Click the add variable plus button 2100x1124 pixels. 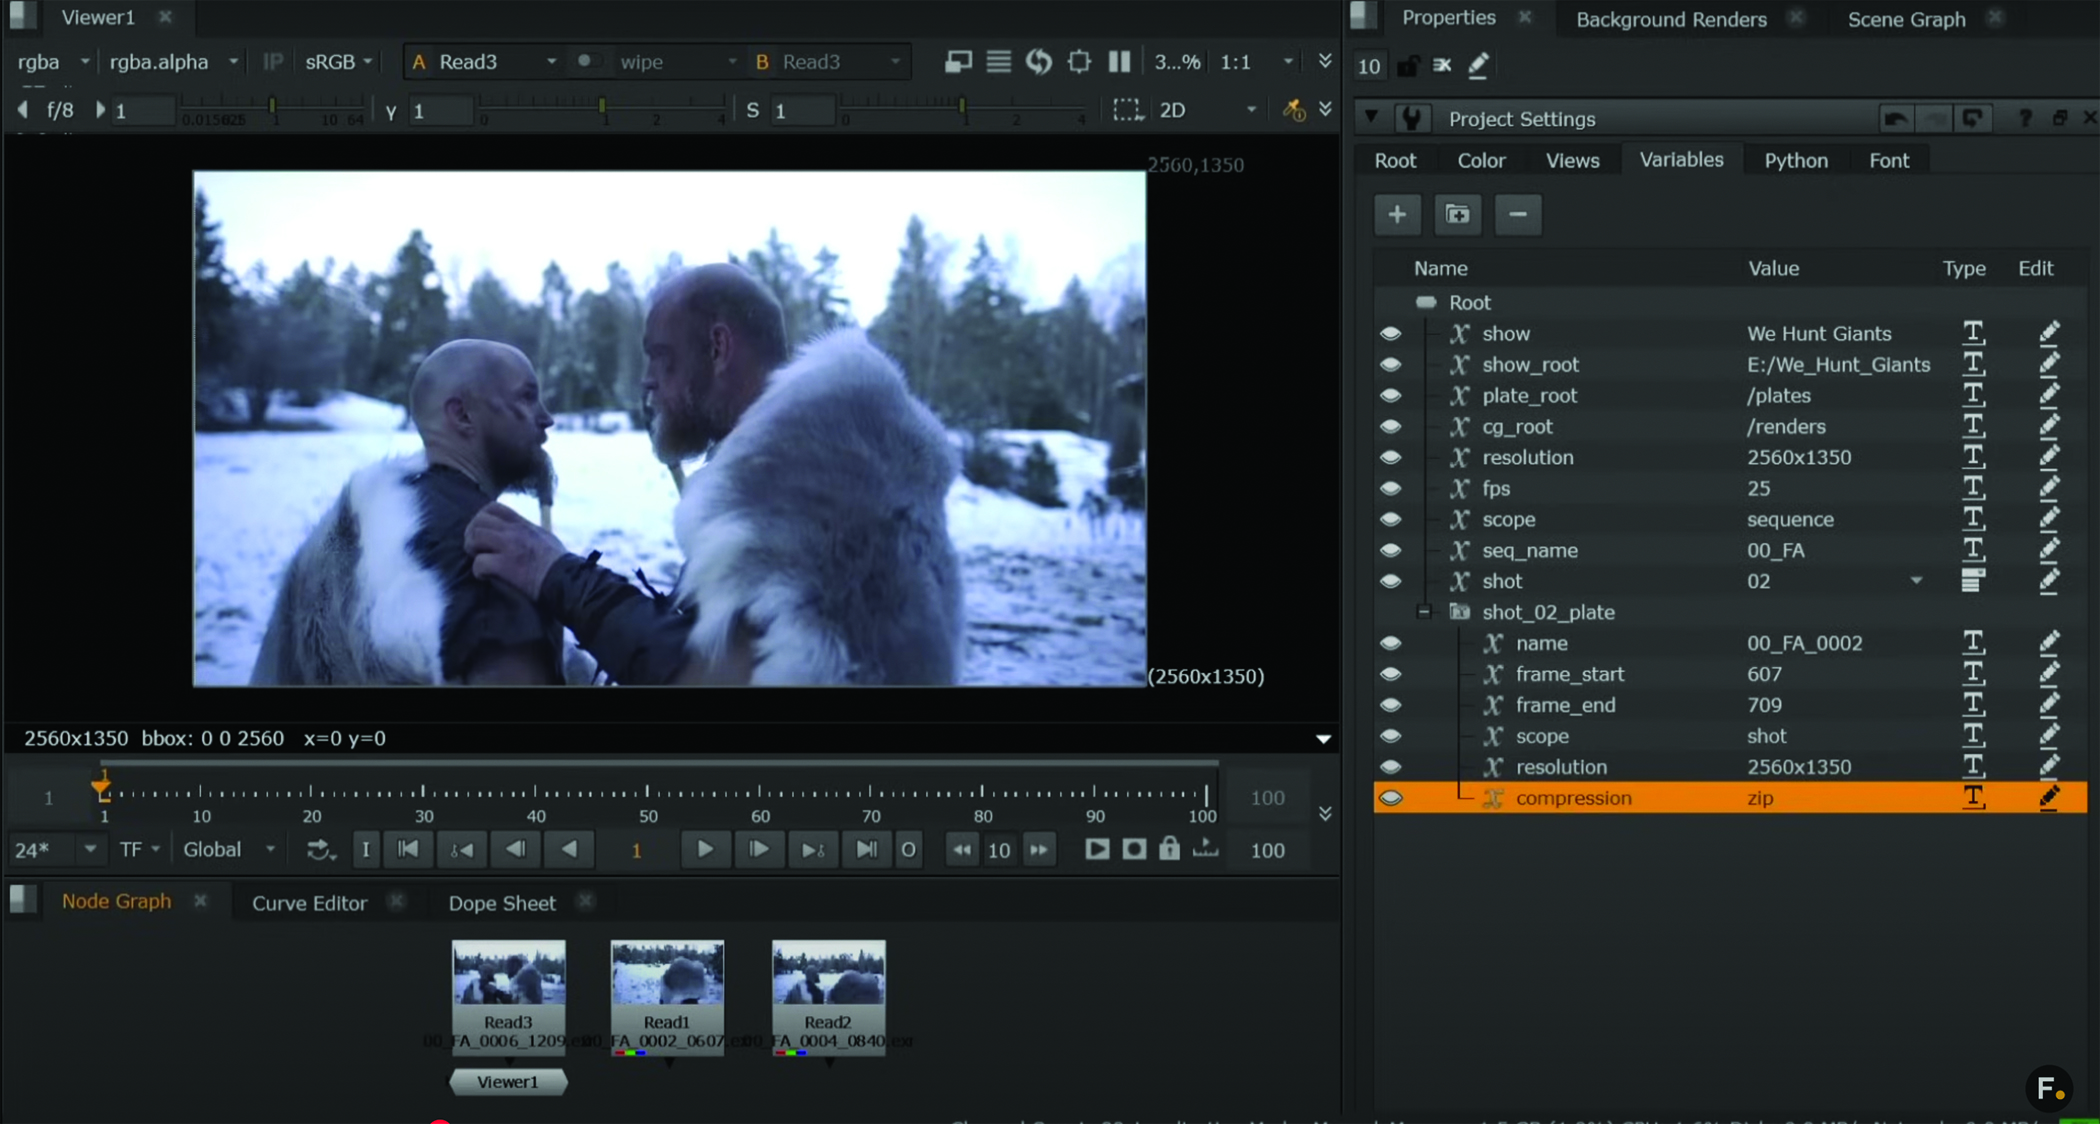(x=1397, y=214)
